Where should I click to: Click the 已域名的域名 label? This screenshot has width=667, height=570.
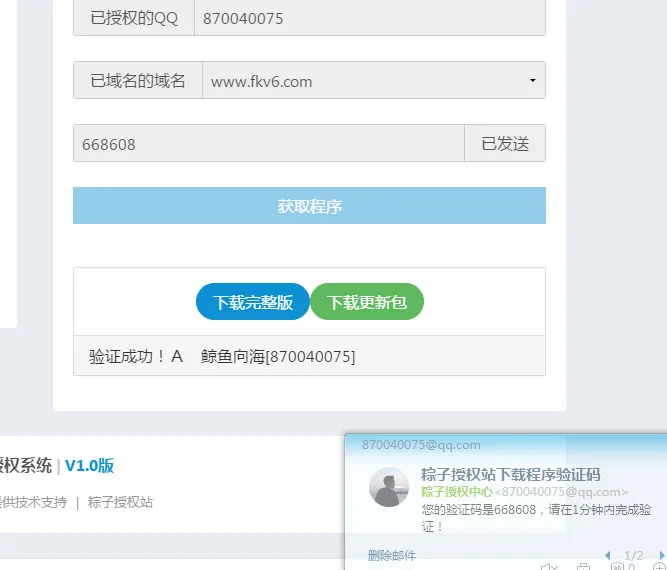click(x=138, y=81)
